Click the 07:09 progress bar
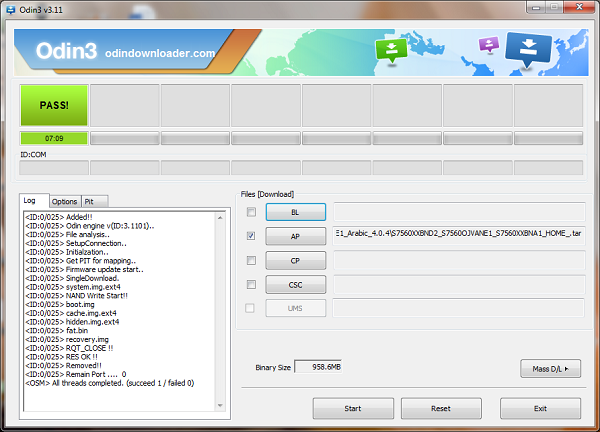 point(54,138)
